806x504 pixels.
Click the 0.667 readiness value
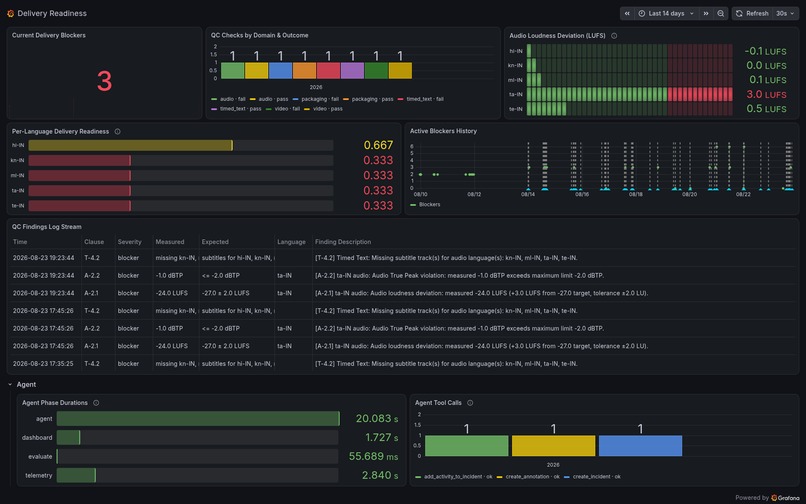[378, 146]
